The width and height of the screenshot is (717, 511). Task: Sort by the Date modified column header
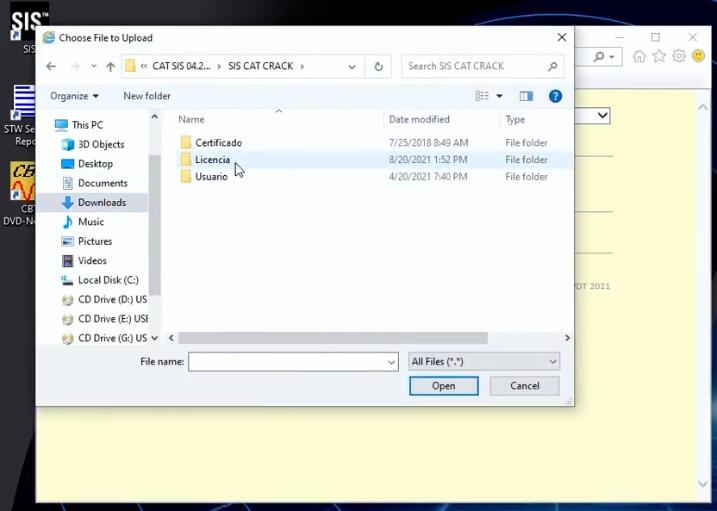point(419,119)
